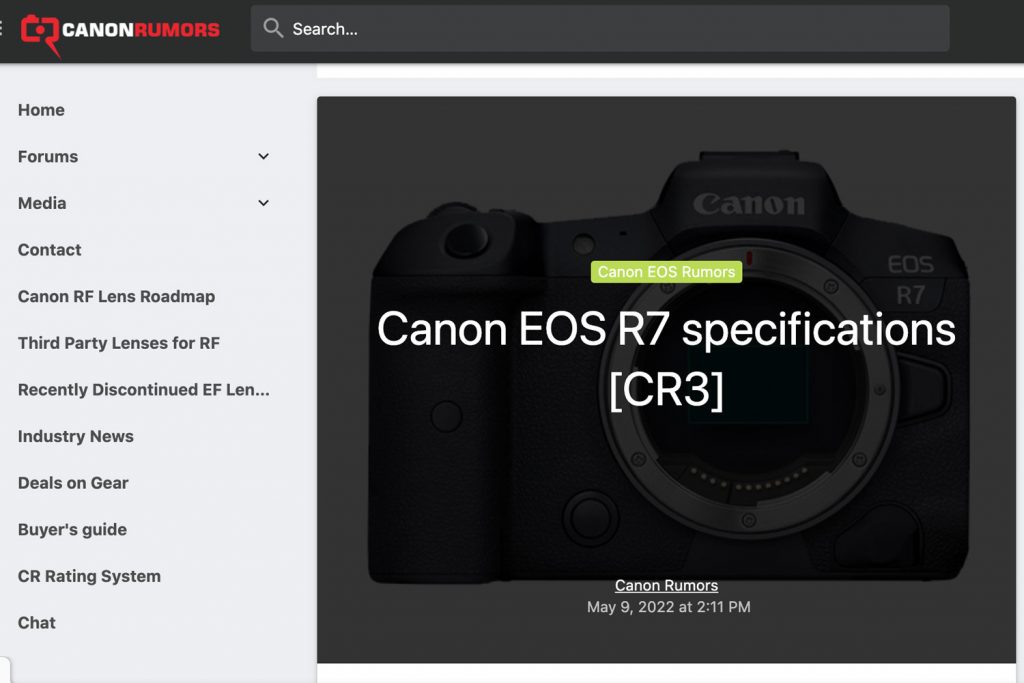
Task: Open Canon RF Lens Roadmap
Action: (116, 297)
